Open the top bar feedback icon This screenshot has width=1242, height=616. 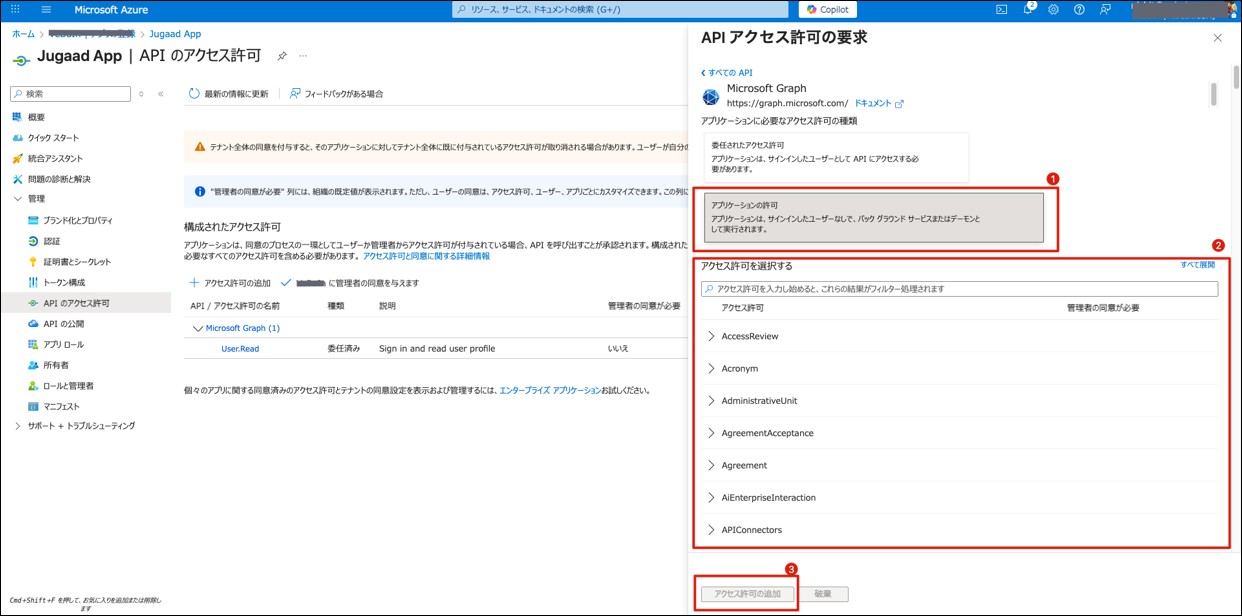[1105, 9]
